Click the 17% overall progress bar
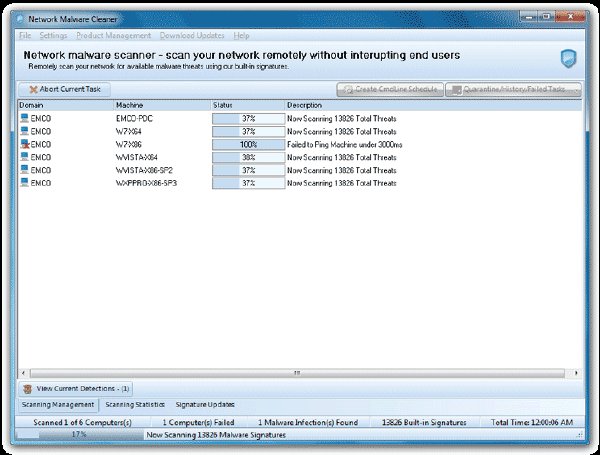Image resolution: width=600 pixels, height=455 pixels. tap(80, 435)
